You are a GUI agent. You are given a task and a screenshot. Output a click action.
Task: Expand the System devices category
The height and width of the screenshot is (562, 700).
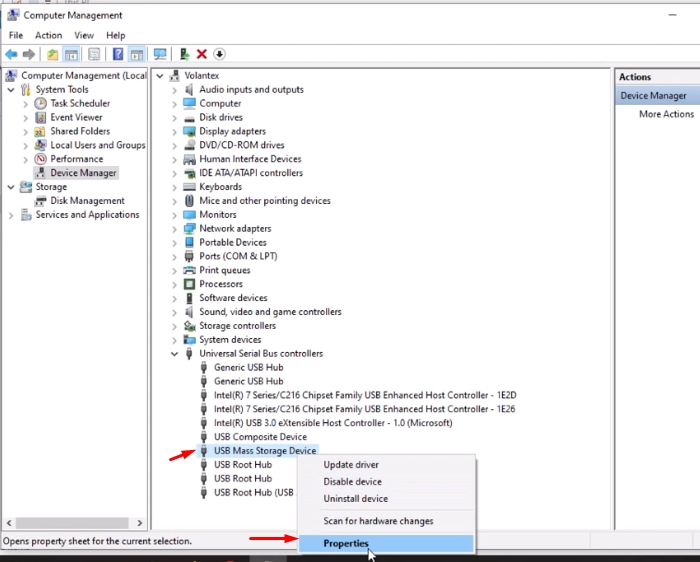point(175,340)
